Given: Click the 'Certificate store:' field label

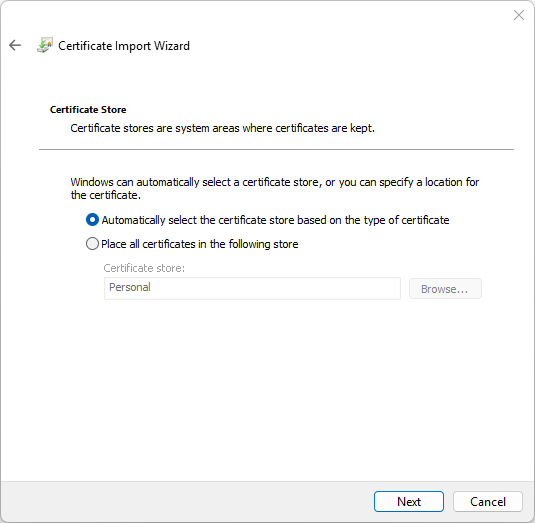Looking at the screenshot, I should 144,268.
